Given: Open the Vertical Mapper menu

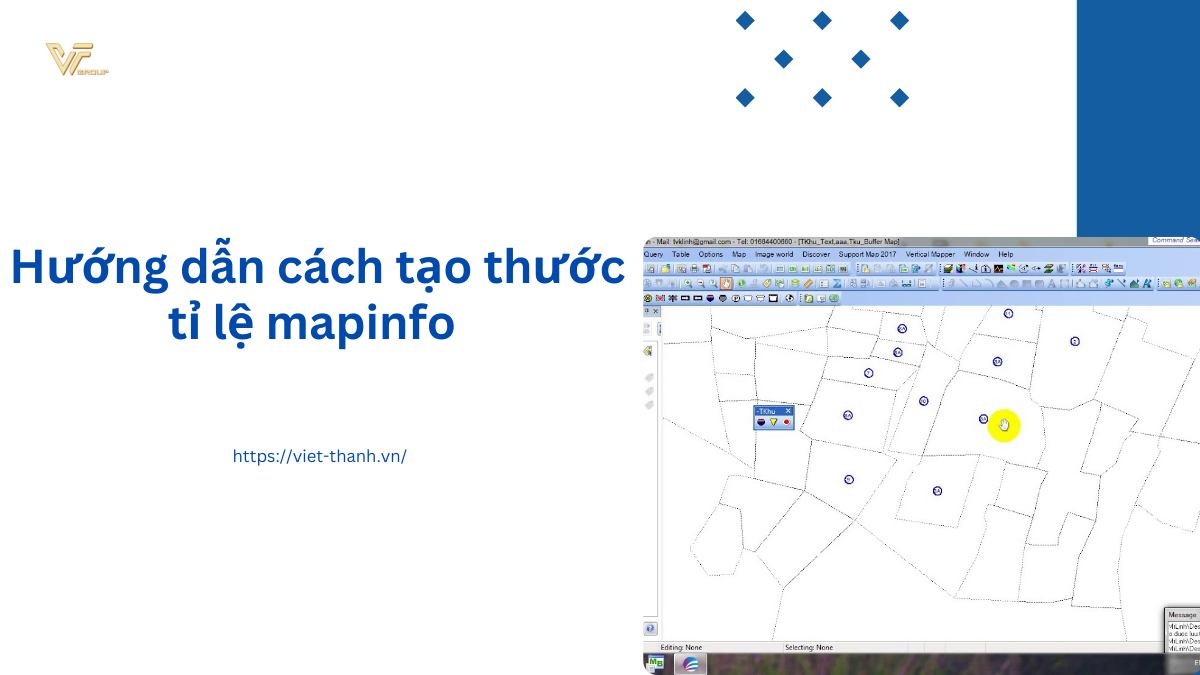Looking at the screenshot, I should point(930,254).
